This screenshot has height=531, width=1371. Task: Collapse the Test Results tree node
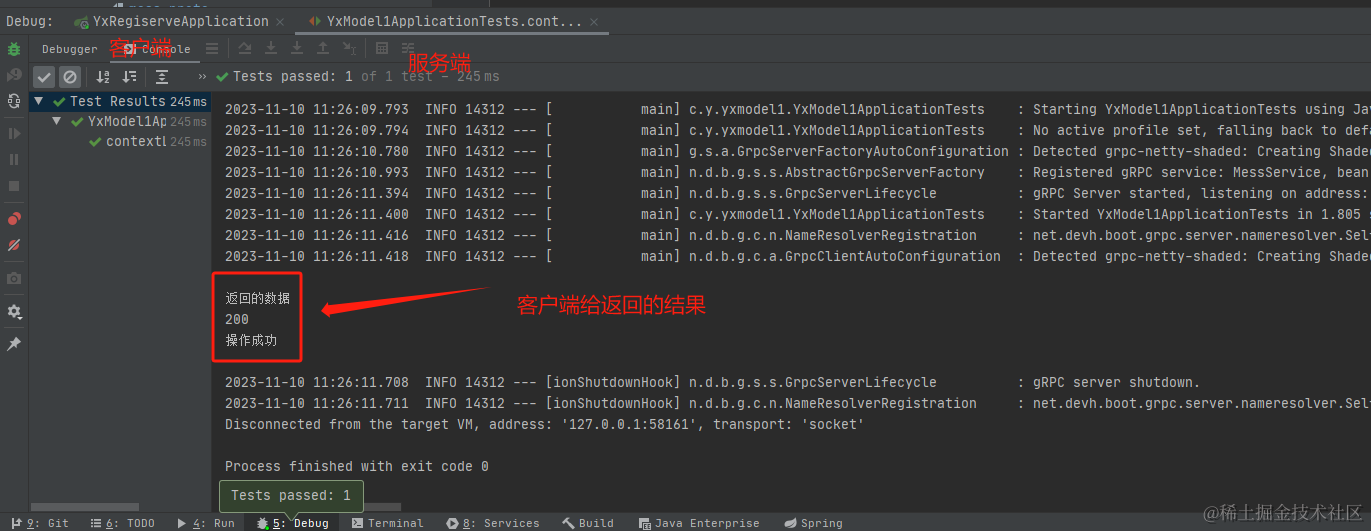(39, 101)
